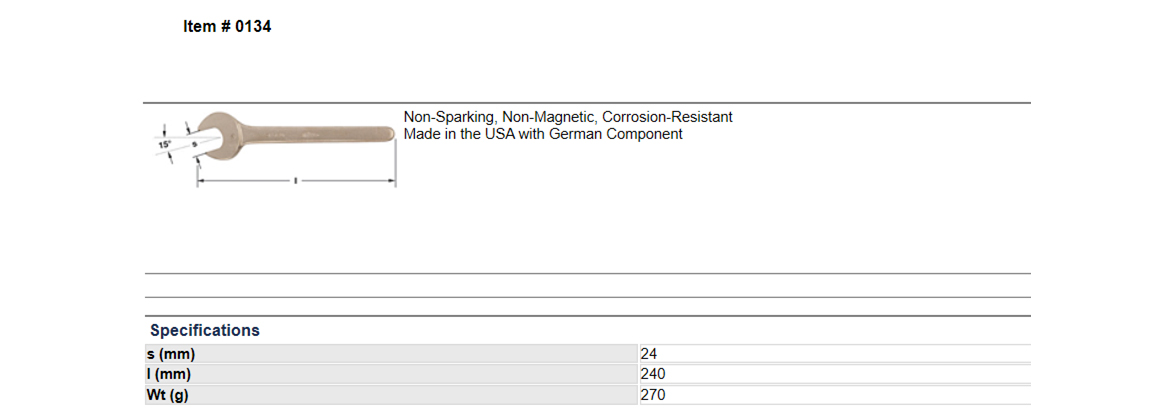1157x416 pixels.
Task: Click the 's' jaw-opening dimension label
Action: point(194,145)
